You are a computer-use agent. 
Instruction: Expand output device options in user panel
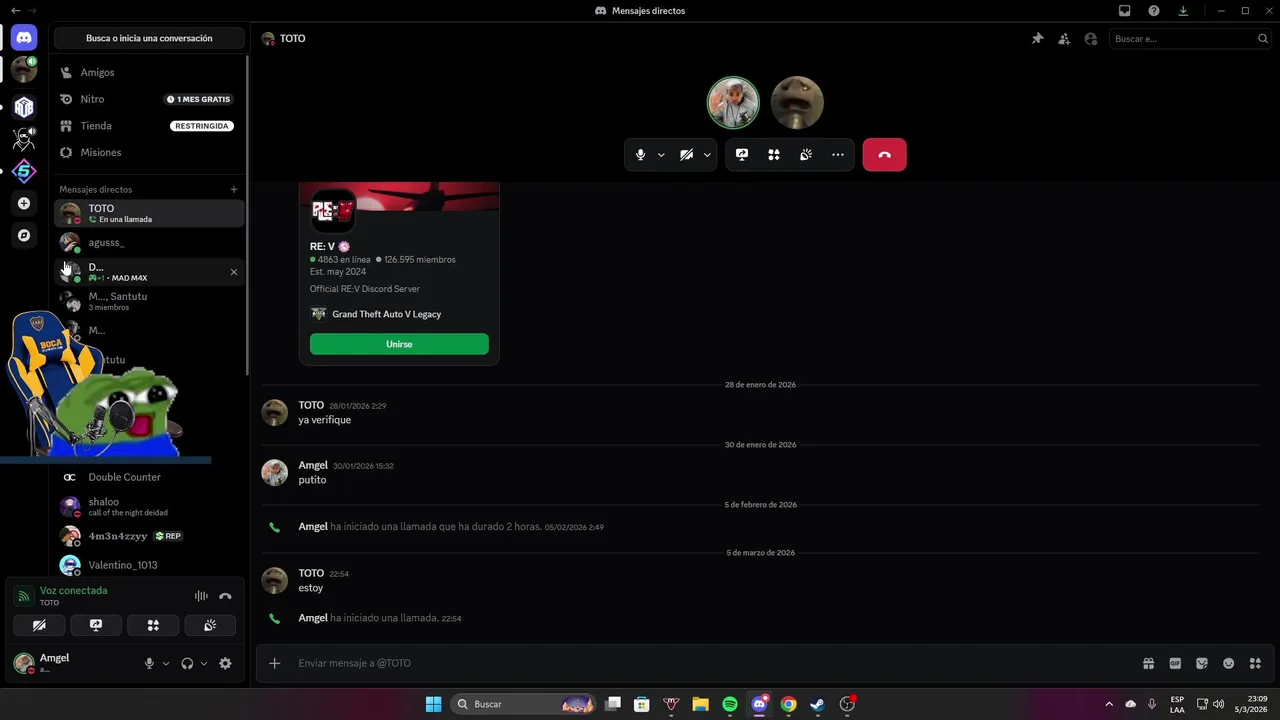coord(204,663)
